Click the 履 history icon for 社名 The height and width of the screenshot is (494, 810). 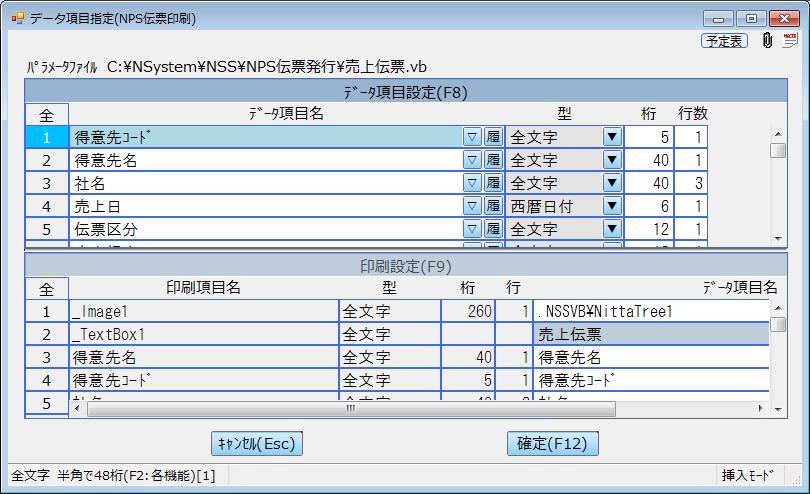click(493, 183)
